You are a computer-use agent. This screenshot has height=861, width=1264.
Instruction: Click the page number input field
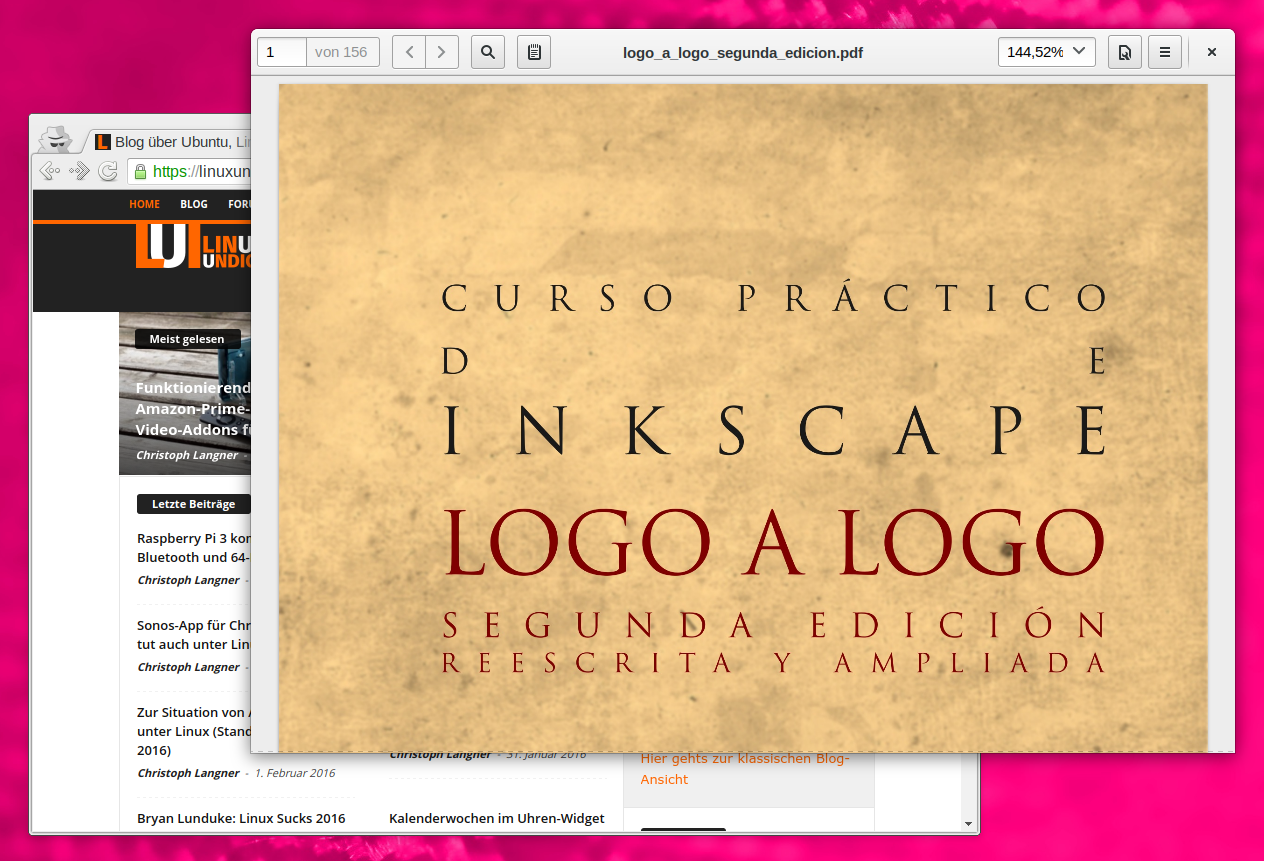(x=282, y=52)
